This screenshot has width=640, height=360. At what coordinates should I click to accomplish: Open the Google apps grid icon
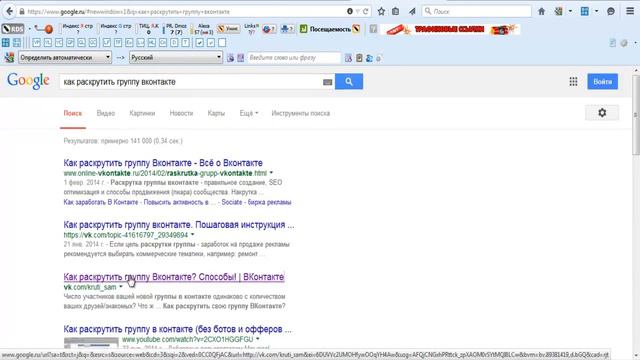pos(573,82)
